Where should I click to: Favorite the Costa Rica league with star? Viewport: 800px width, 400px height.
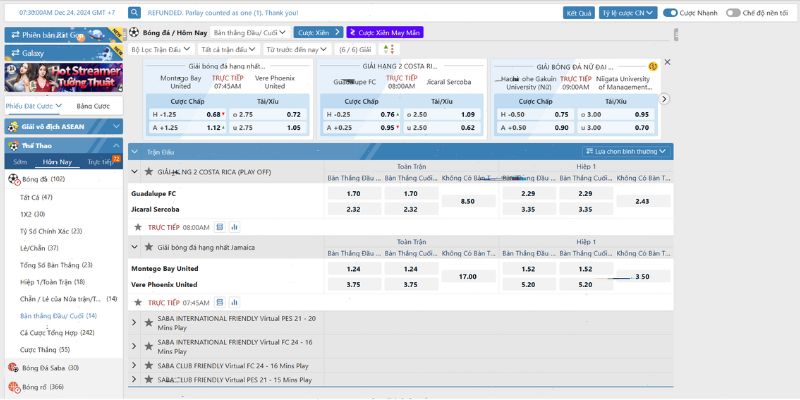(148, 172)
